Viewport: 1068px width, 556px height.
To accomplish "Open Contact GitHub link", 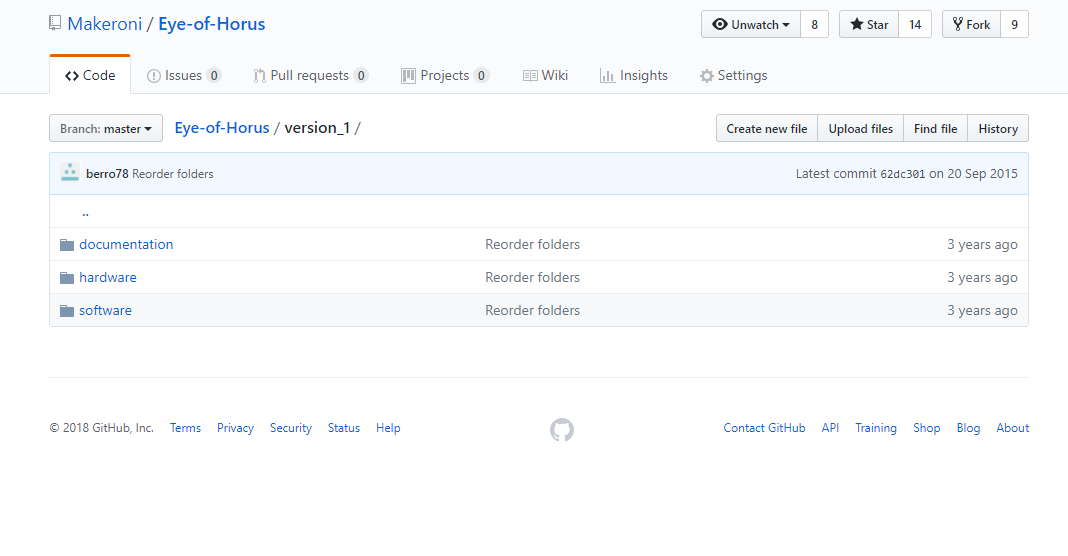I will 764,428.
